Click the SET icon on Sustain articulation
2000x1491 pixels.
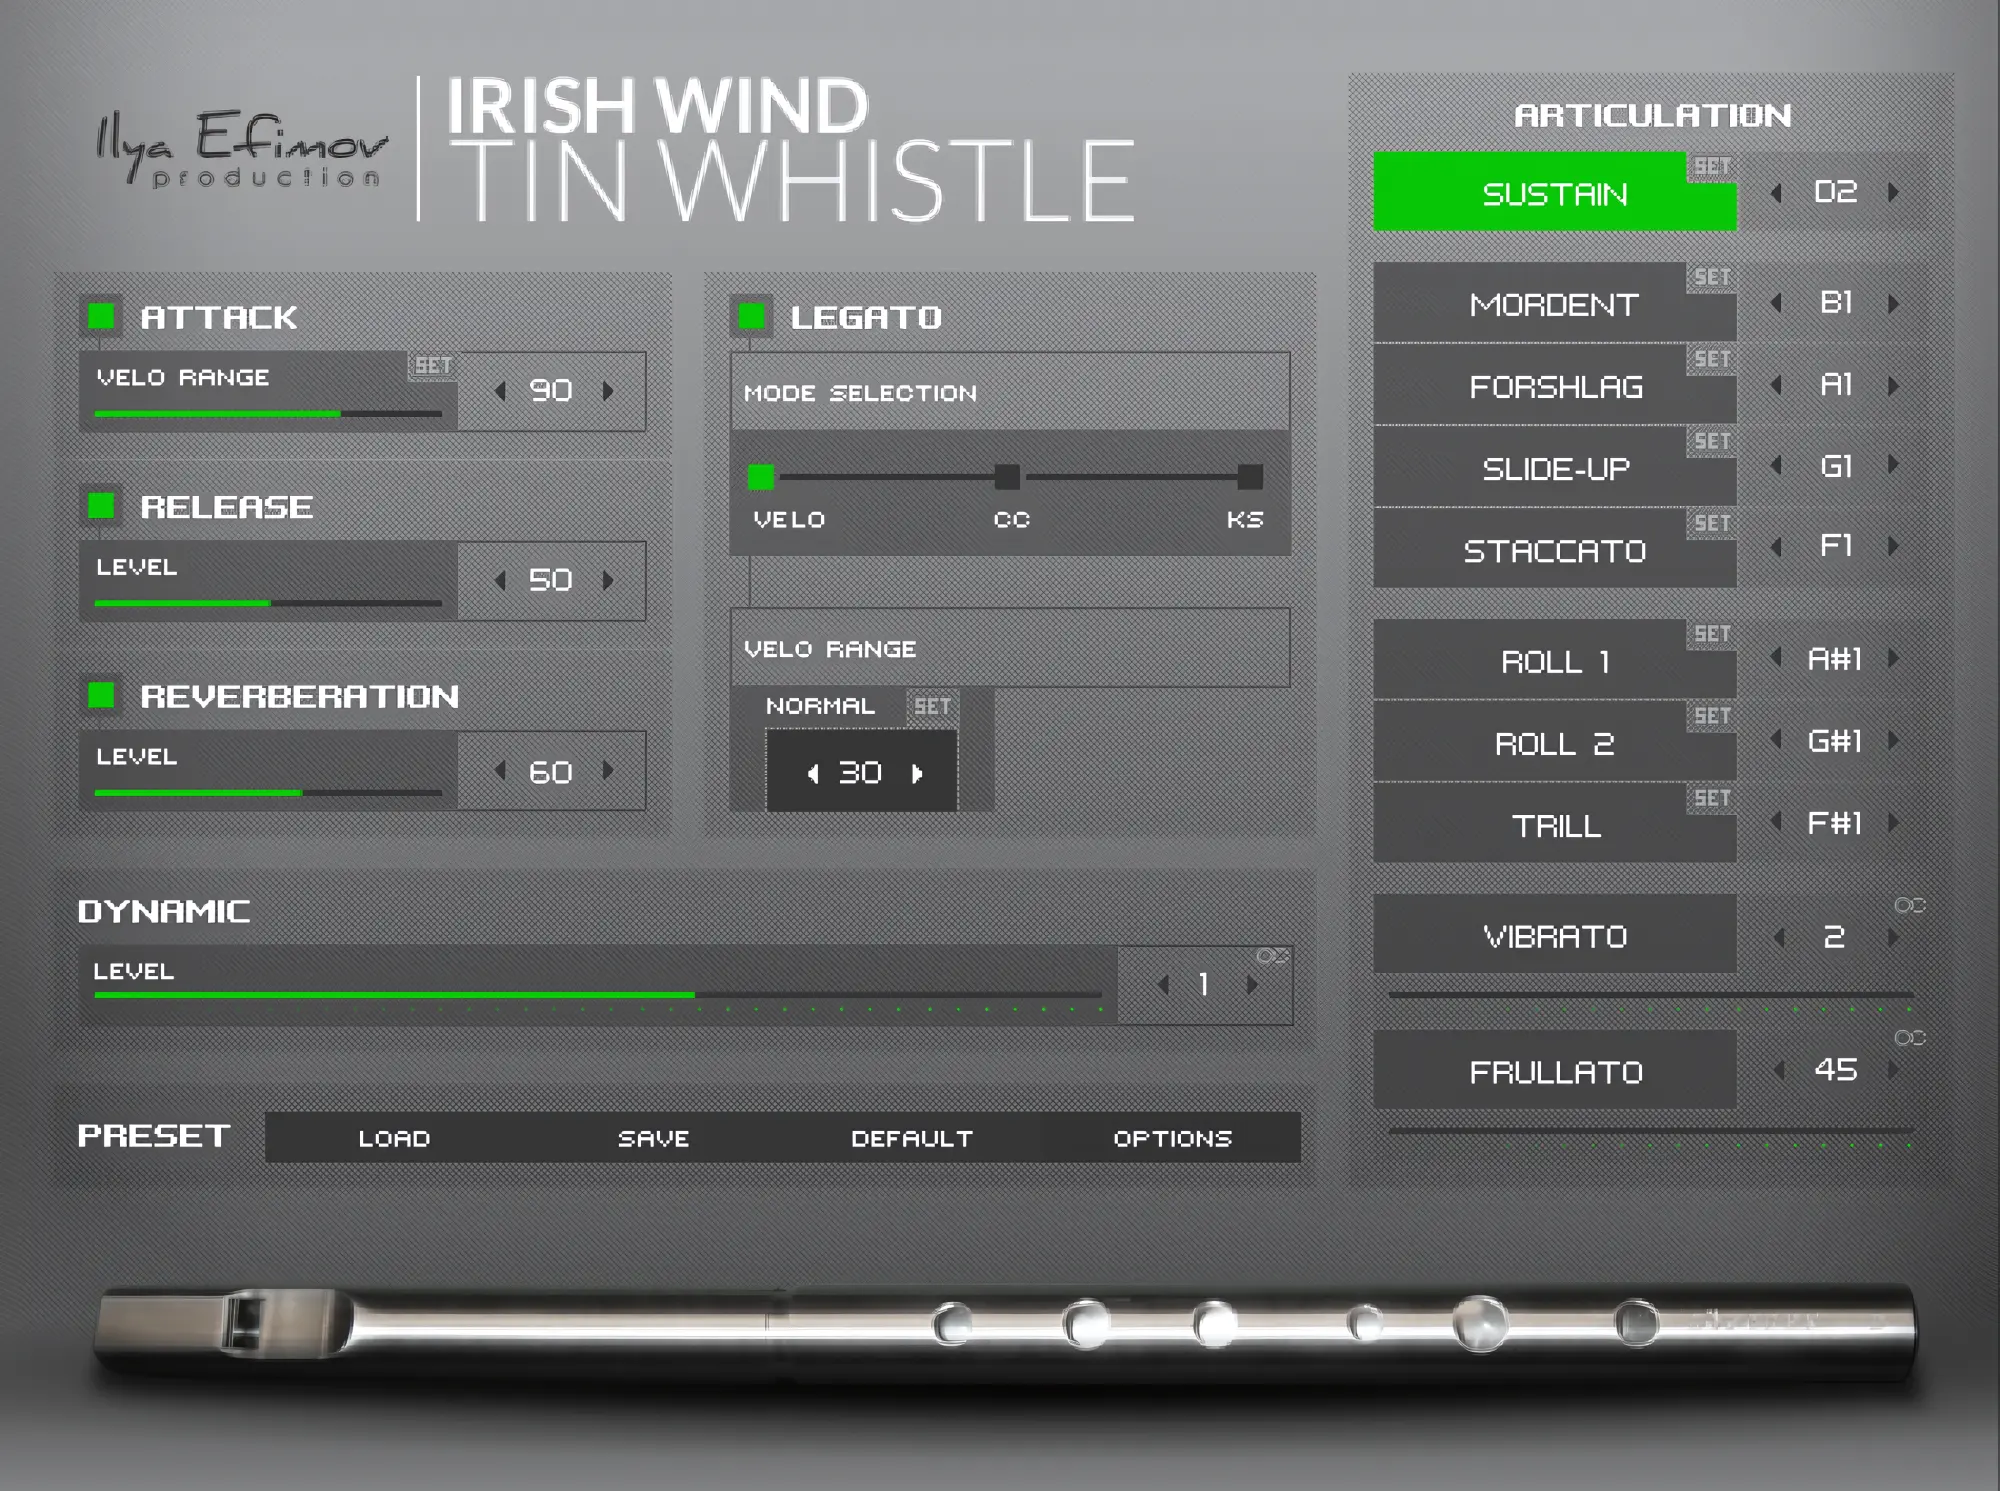click(x=1712, y=166)
